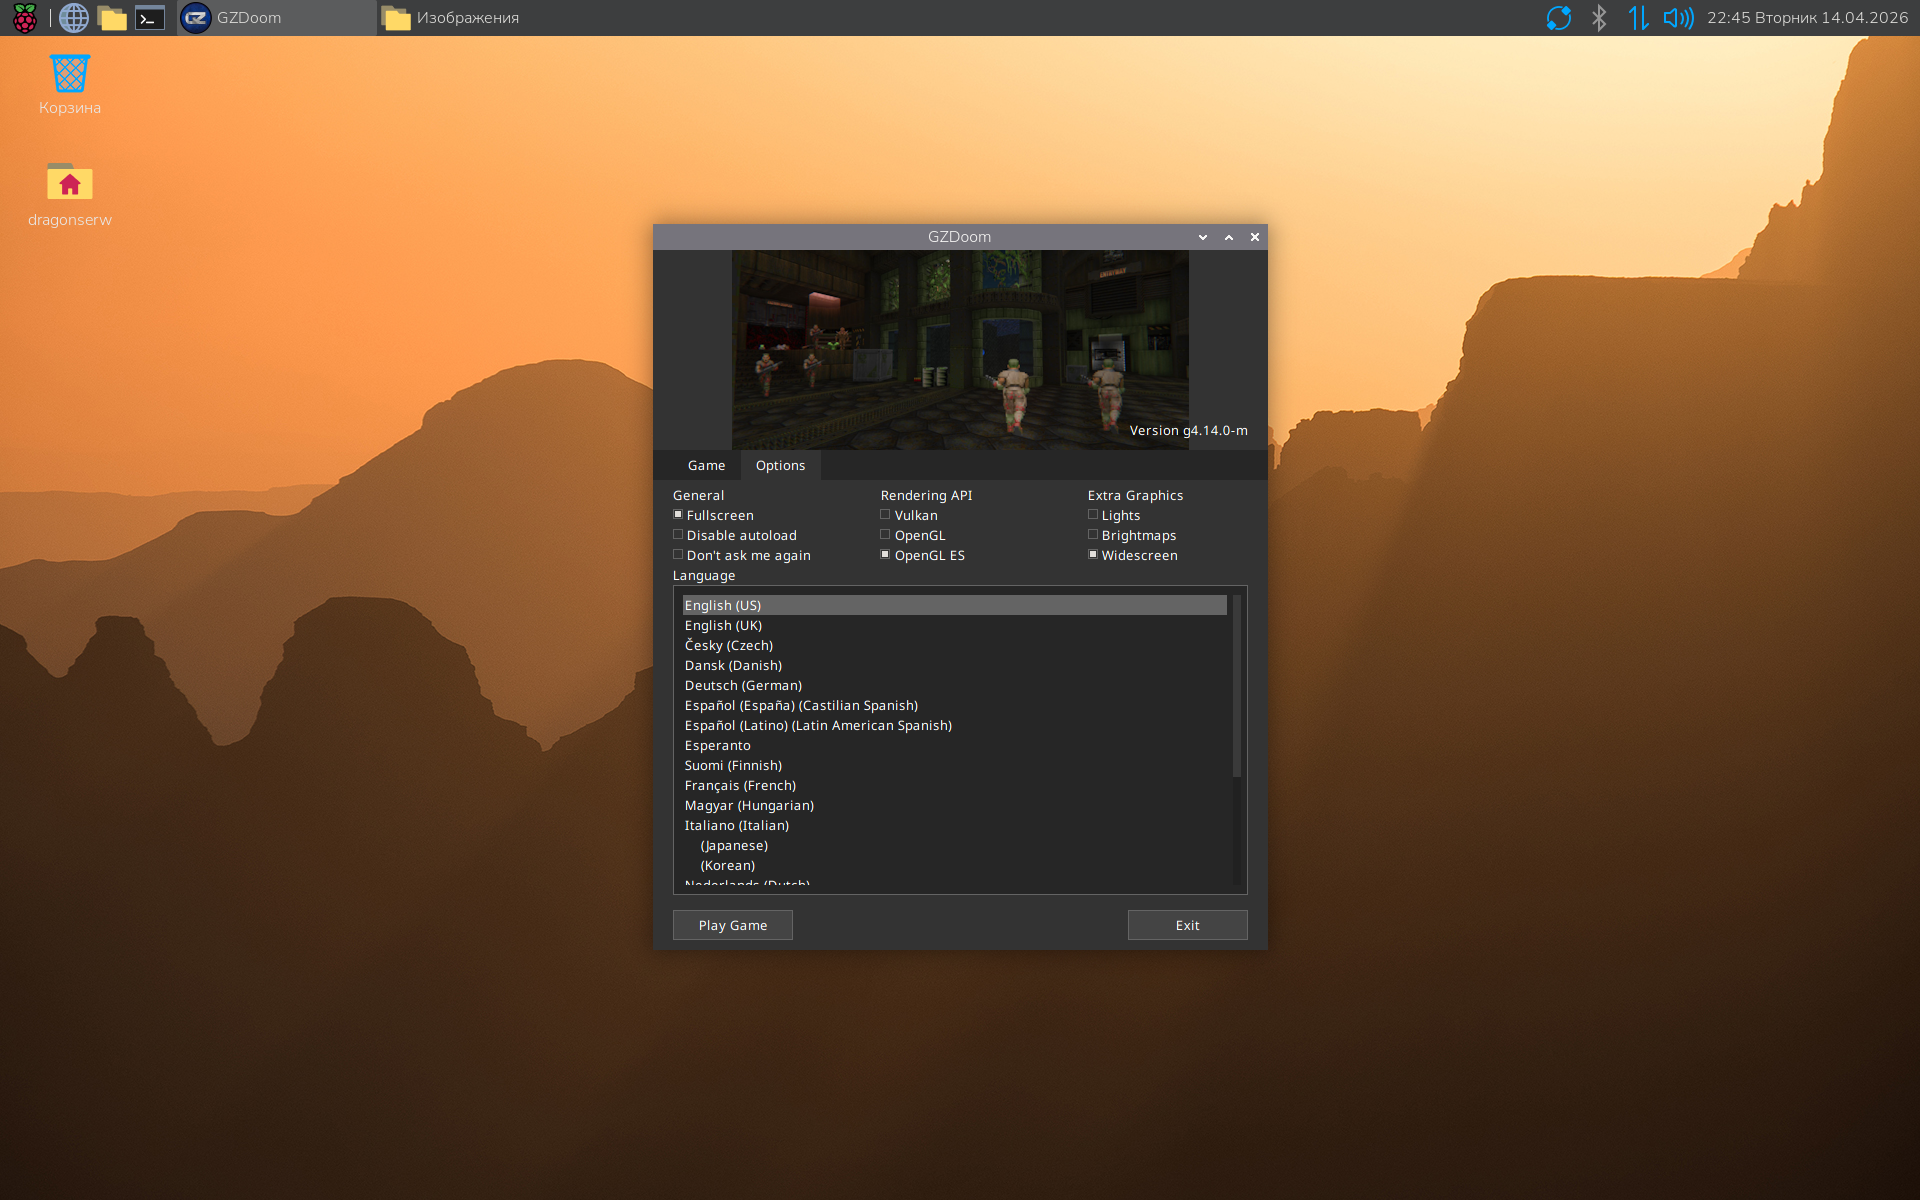Minimize the GZDoom launcher window
This screenshot has height=1200, width=1920.
(x=1203, y=237)
